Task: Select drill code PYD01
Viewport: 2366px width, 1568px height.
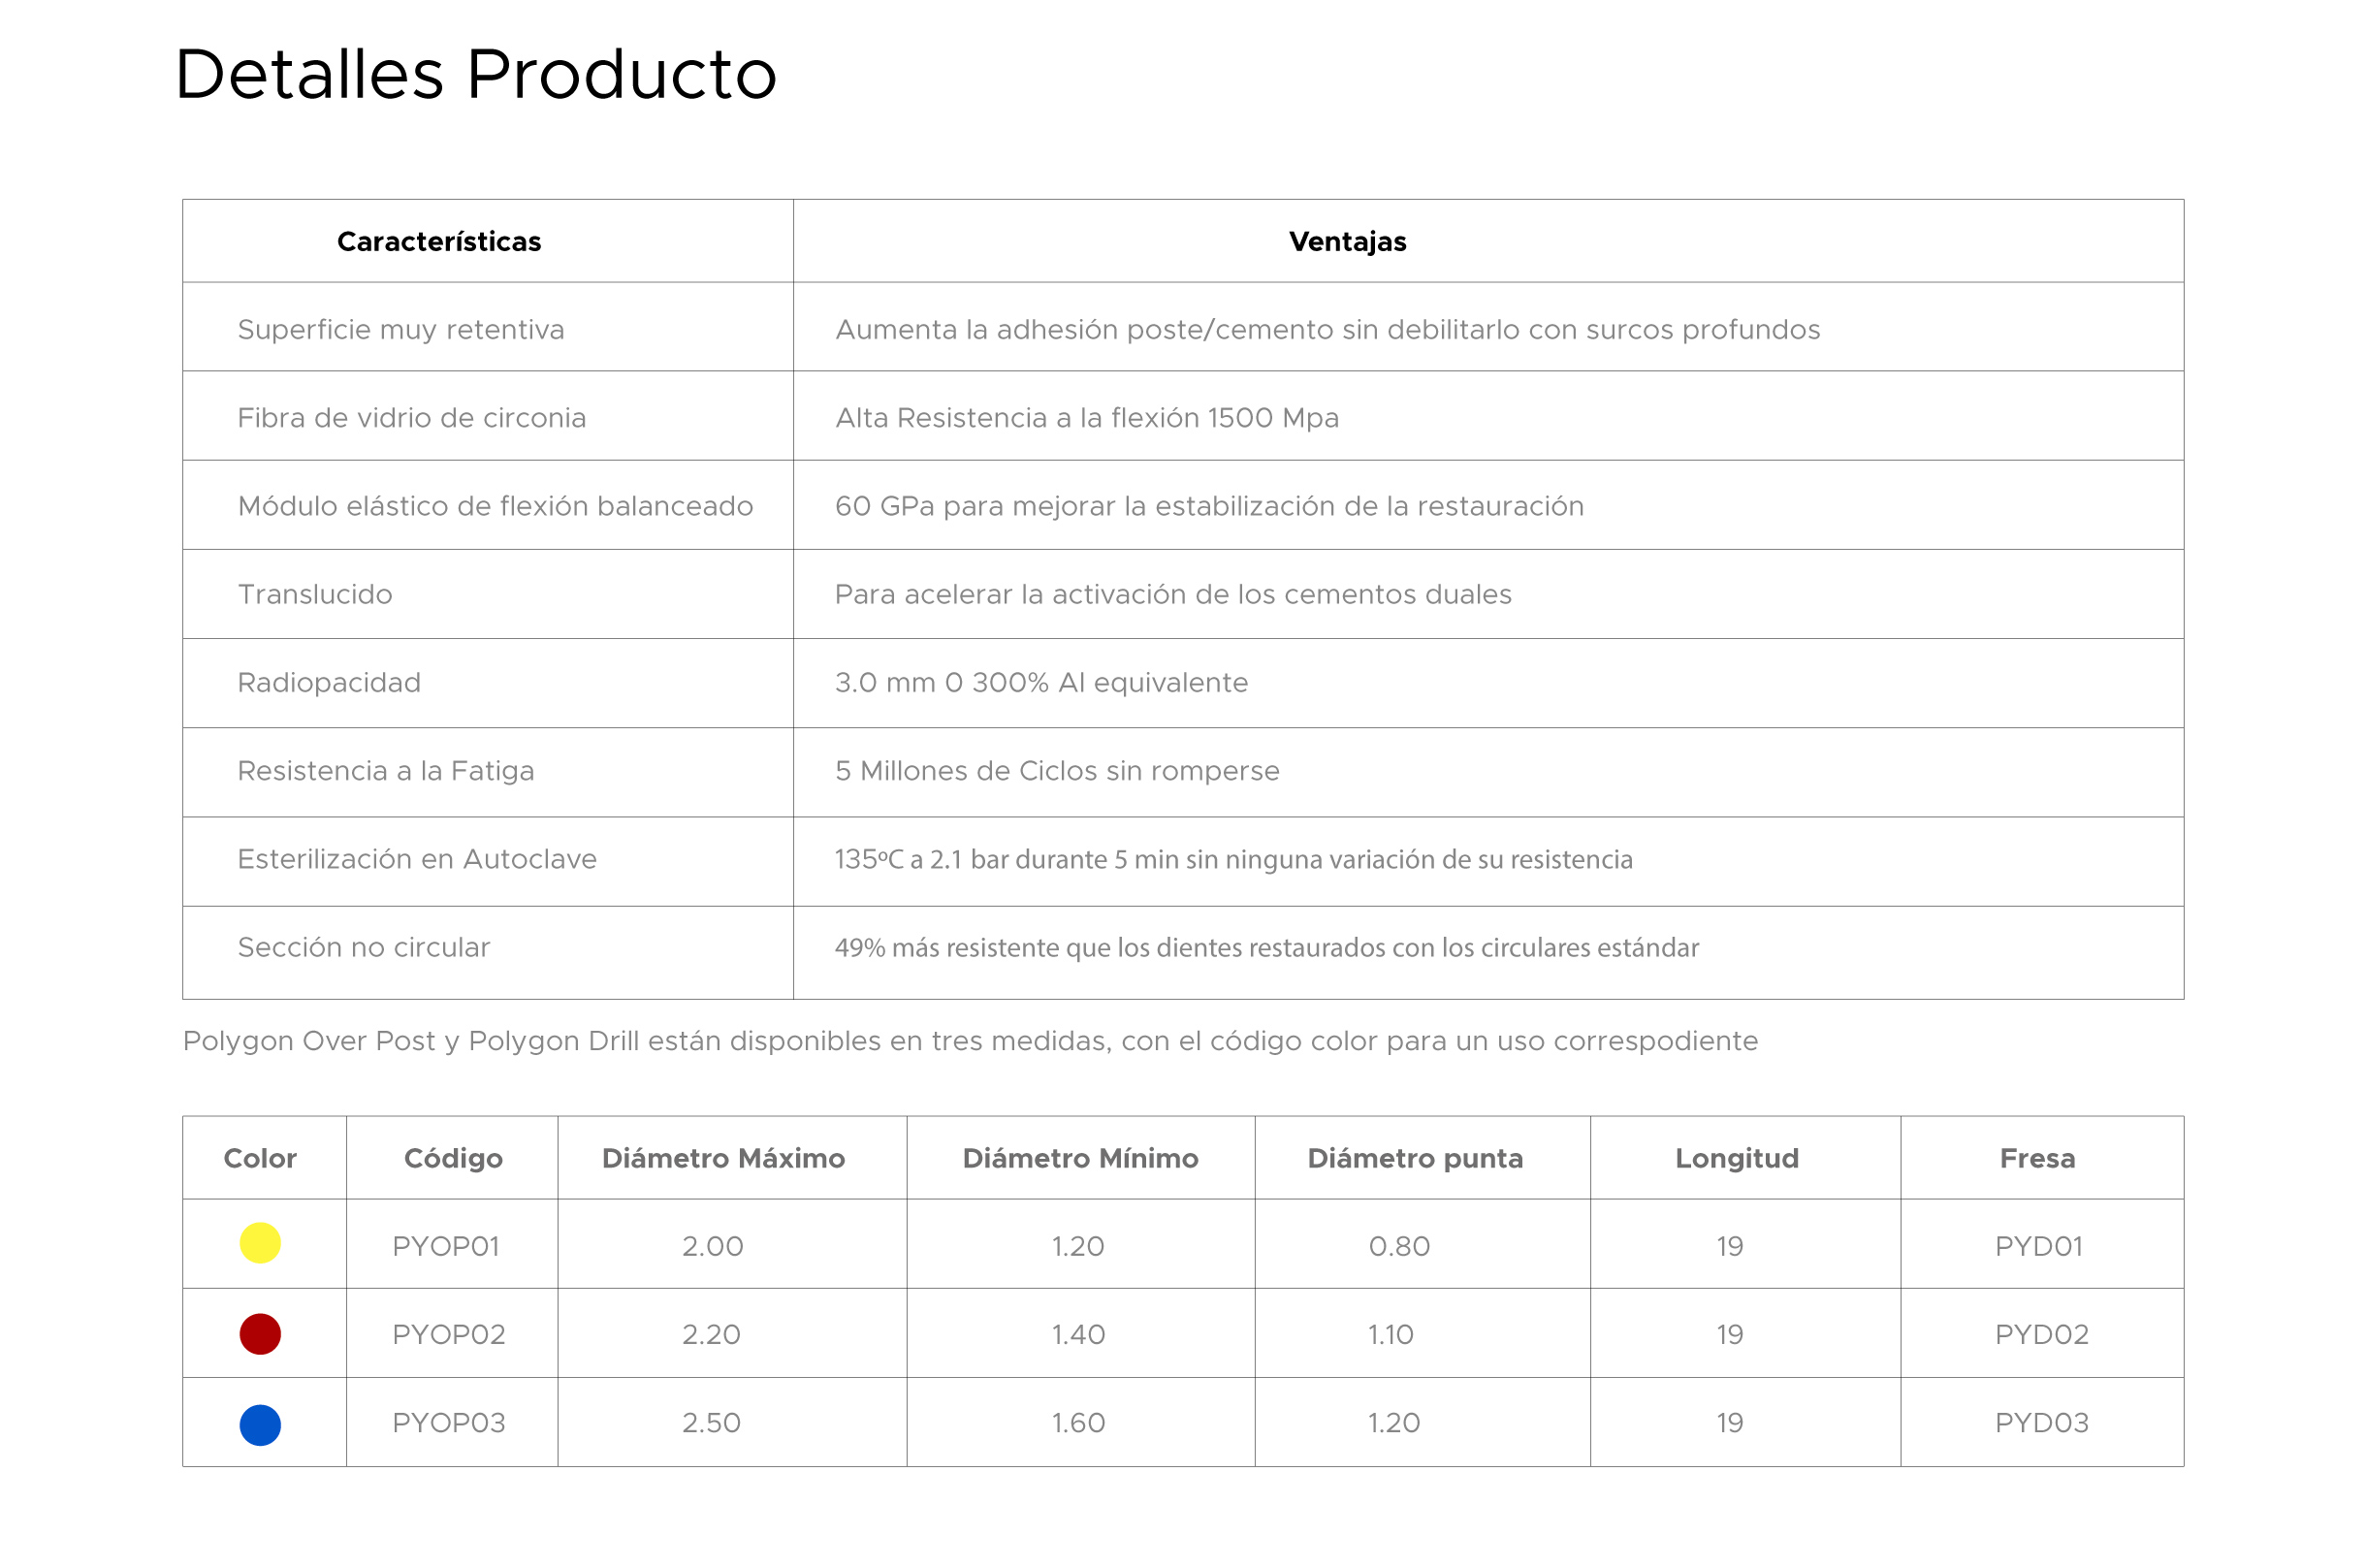Action: click(x=2038, y=1246)
